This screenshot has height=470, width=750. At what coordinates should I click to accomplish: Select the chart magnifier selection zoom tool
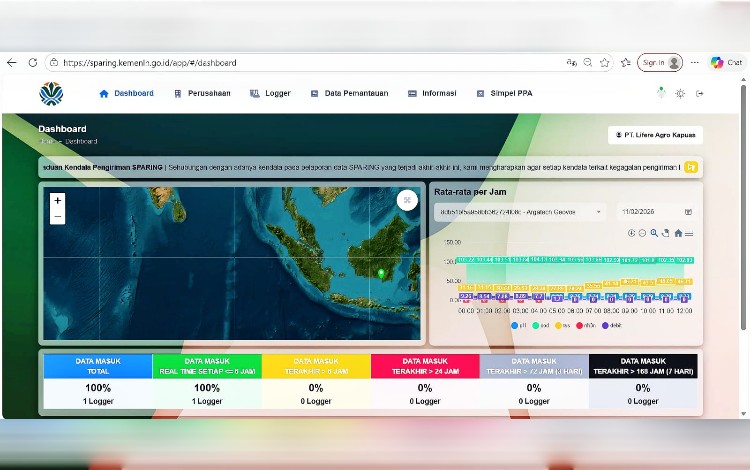pos(654,233)
